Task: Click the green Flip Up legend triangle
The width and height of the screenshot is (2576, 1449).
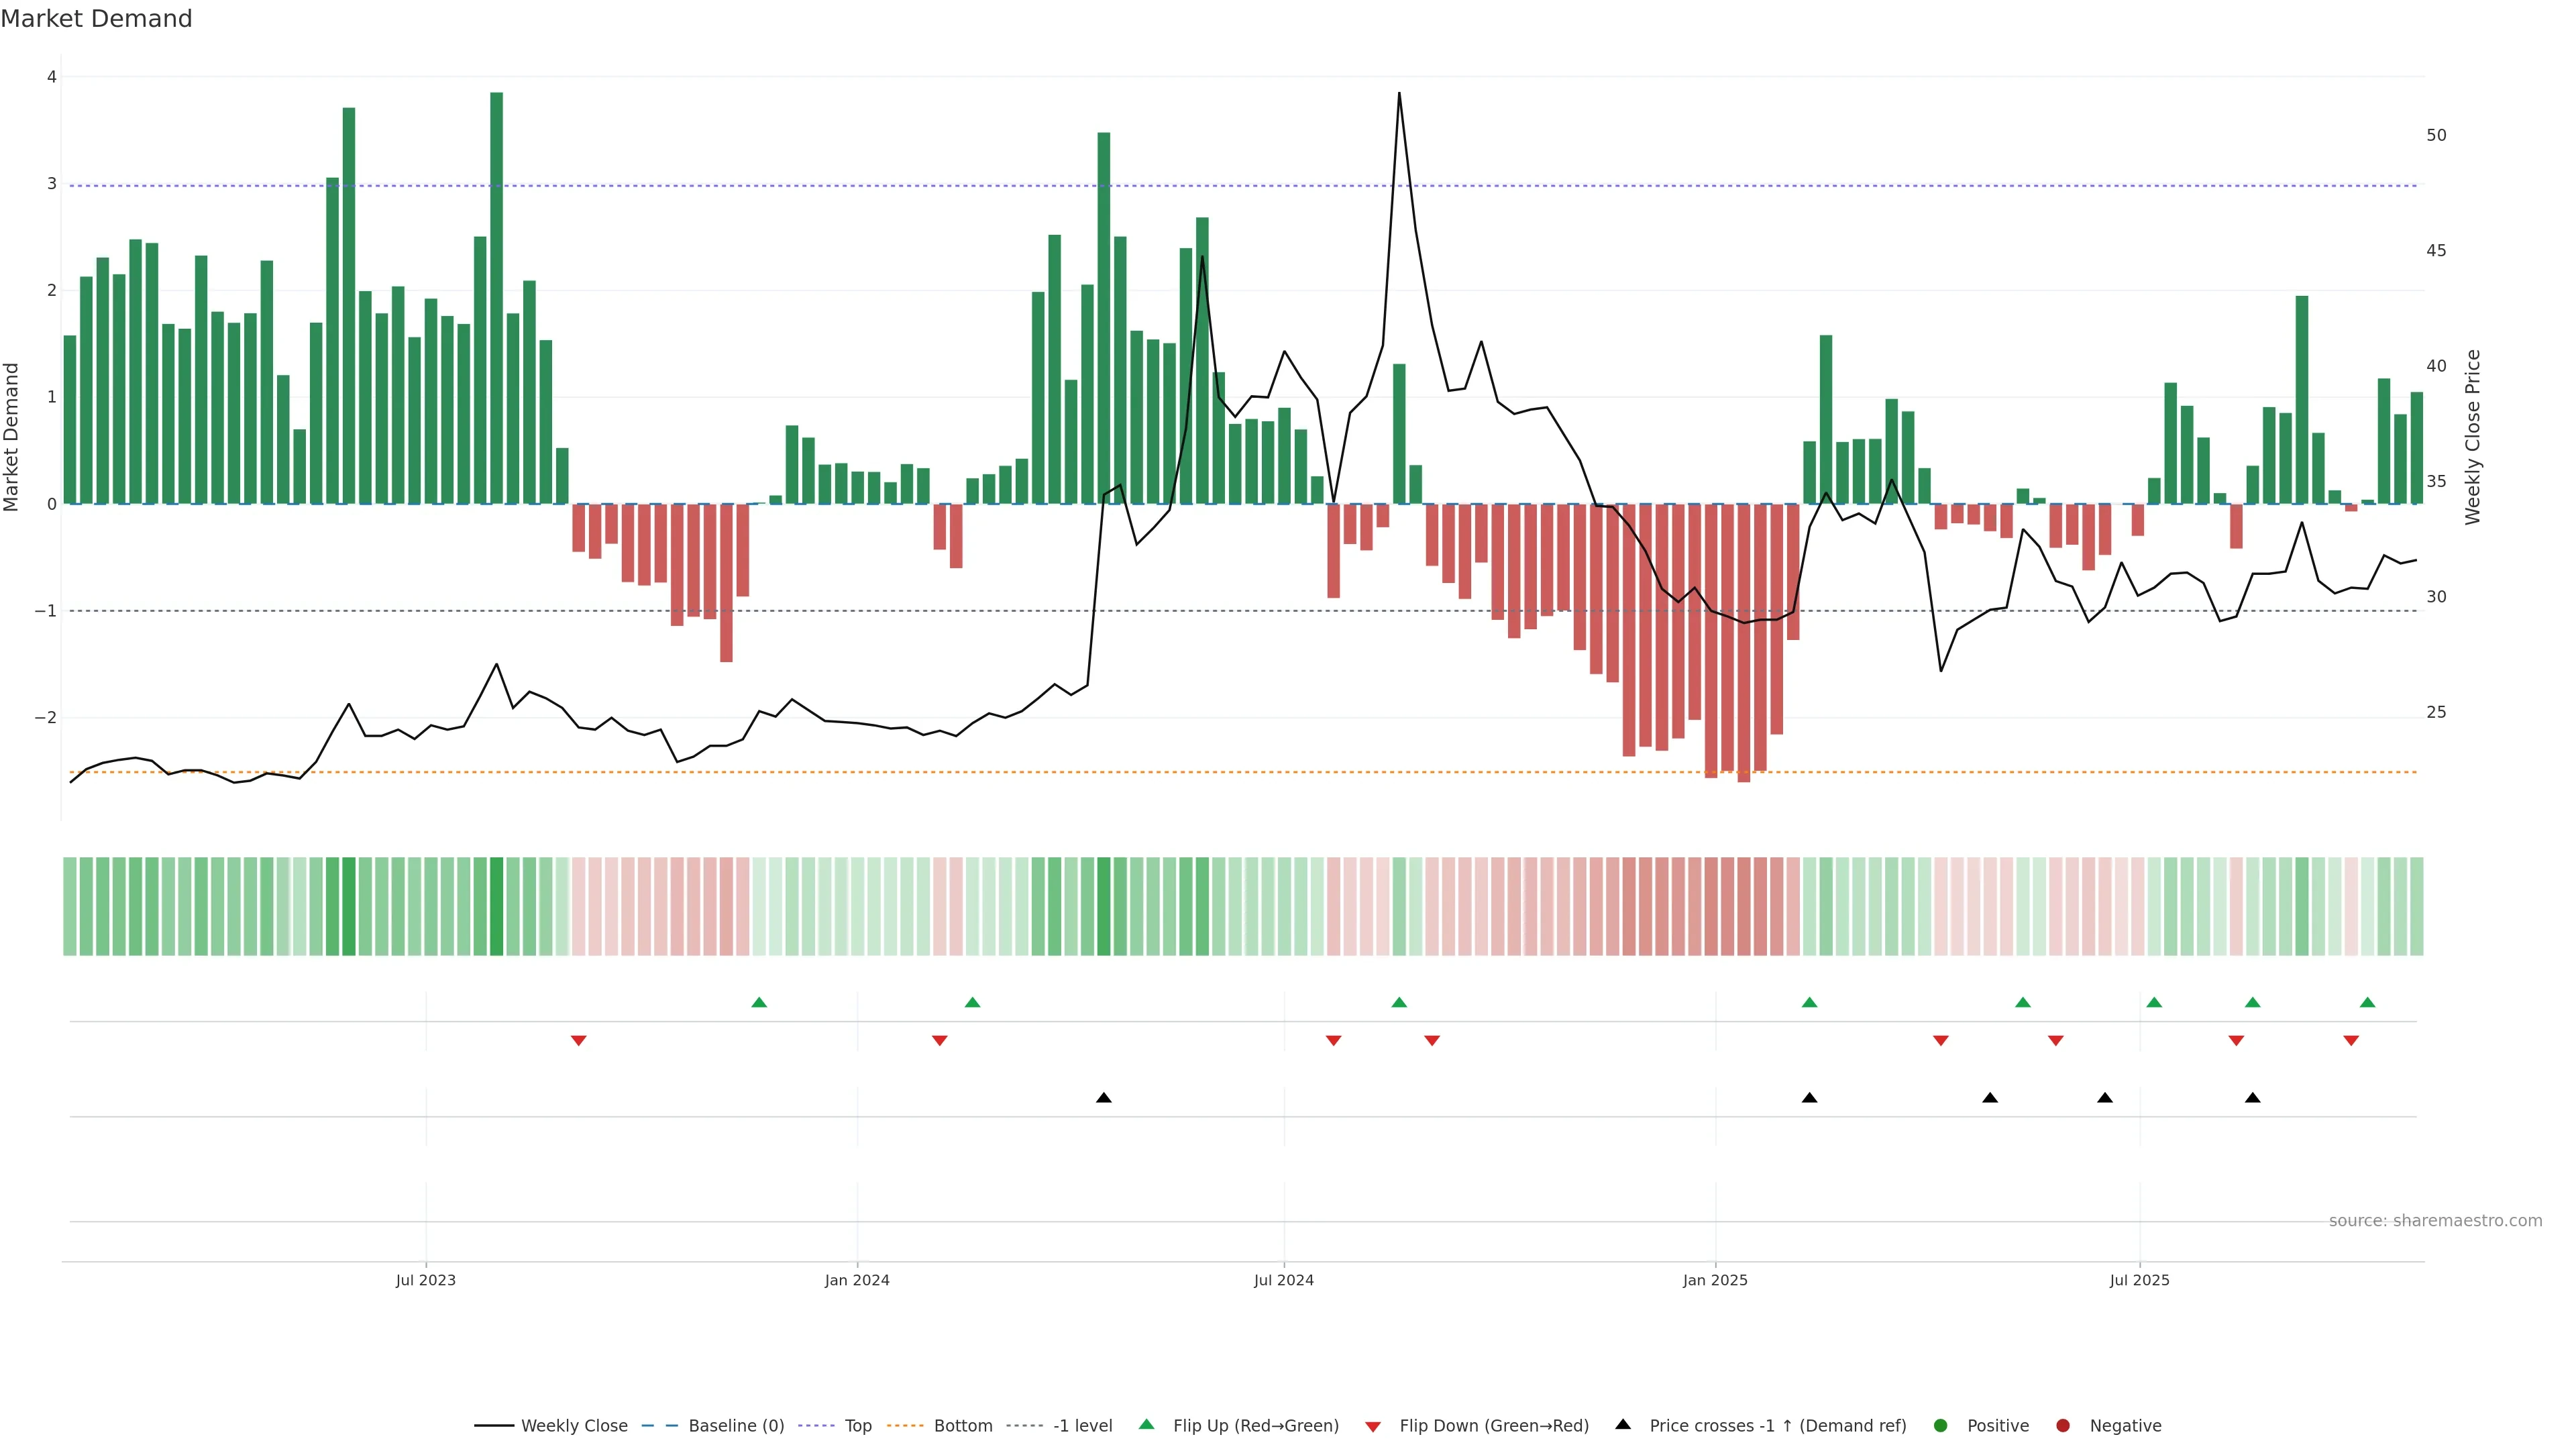Action: [x=1146, y=1424]
